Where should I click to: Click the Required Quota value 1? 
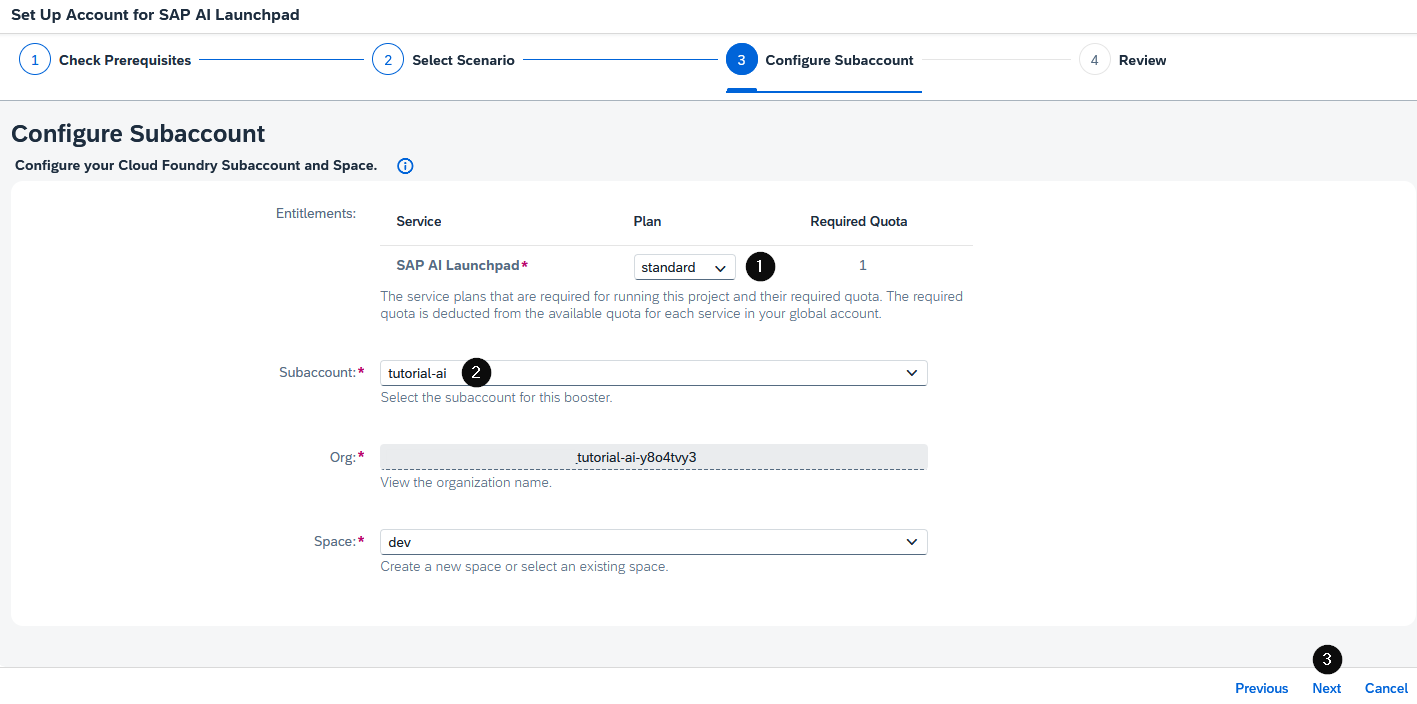[x=862, y=266]
